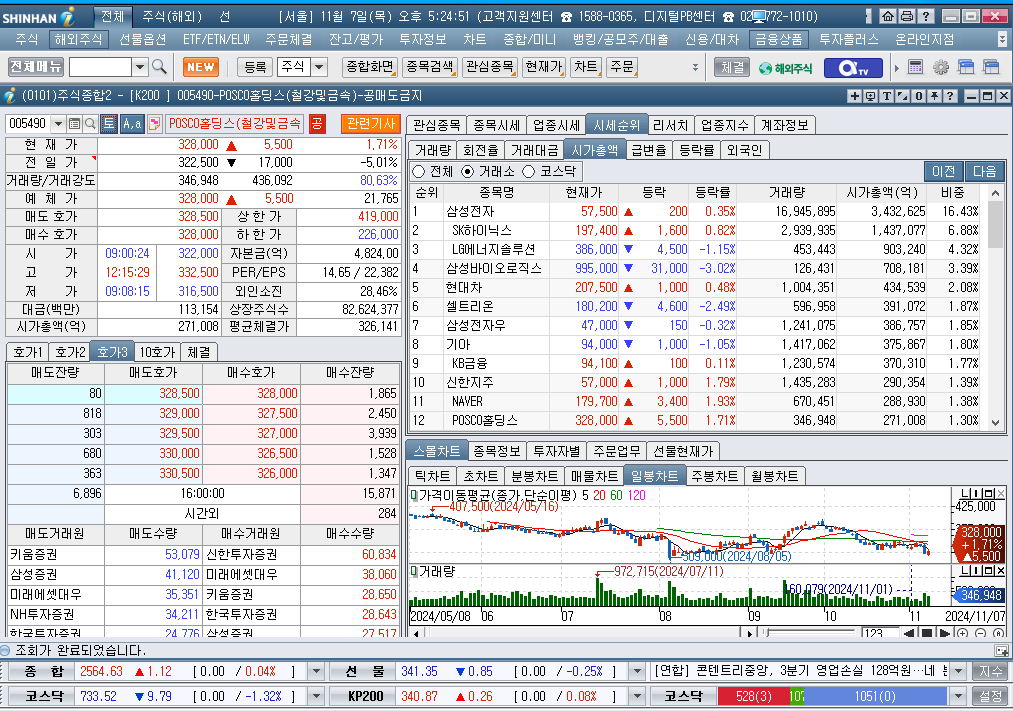Click the pin icon in the sub-window title bar
The width and height of the screenshot is (1013, 711).
934,96
